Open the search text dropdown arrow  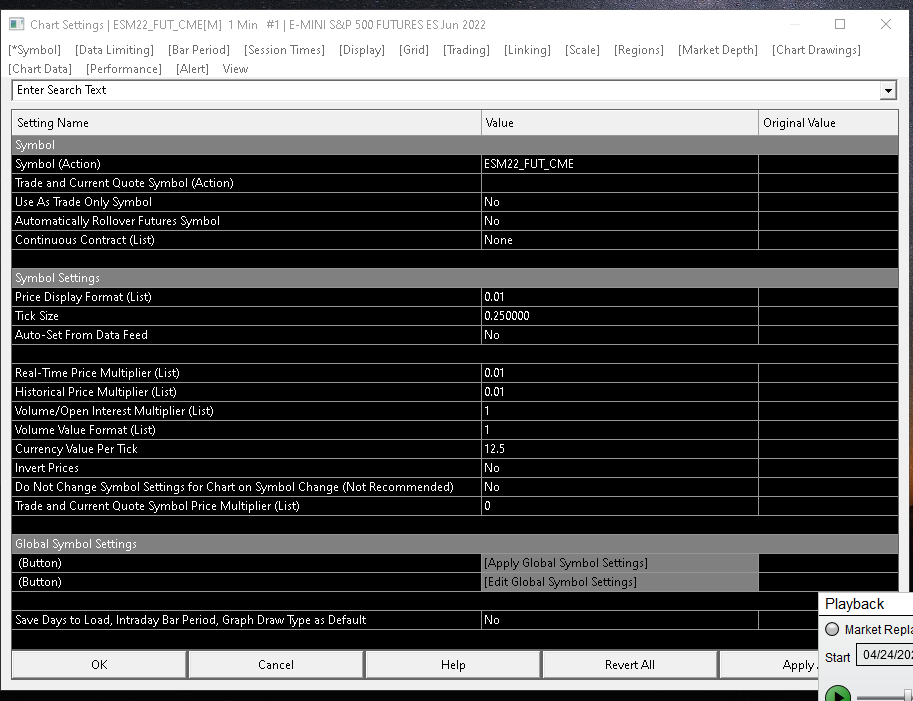pos(888,90)
